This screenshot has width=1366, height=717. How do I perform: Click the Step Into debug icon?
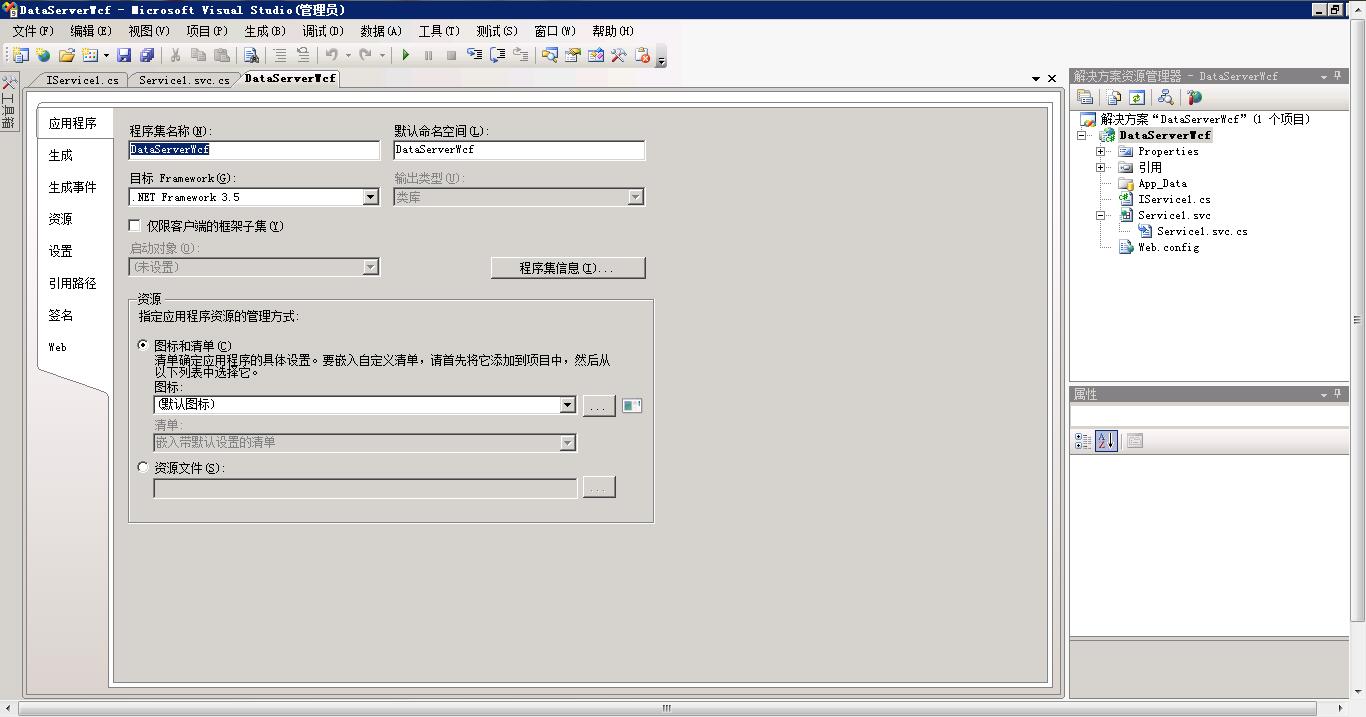coord(474,56)
